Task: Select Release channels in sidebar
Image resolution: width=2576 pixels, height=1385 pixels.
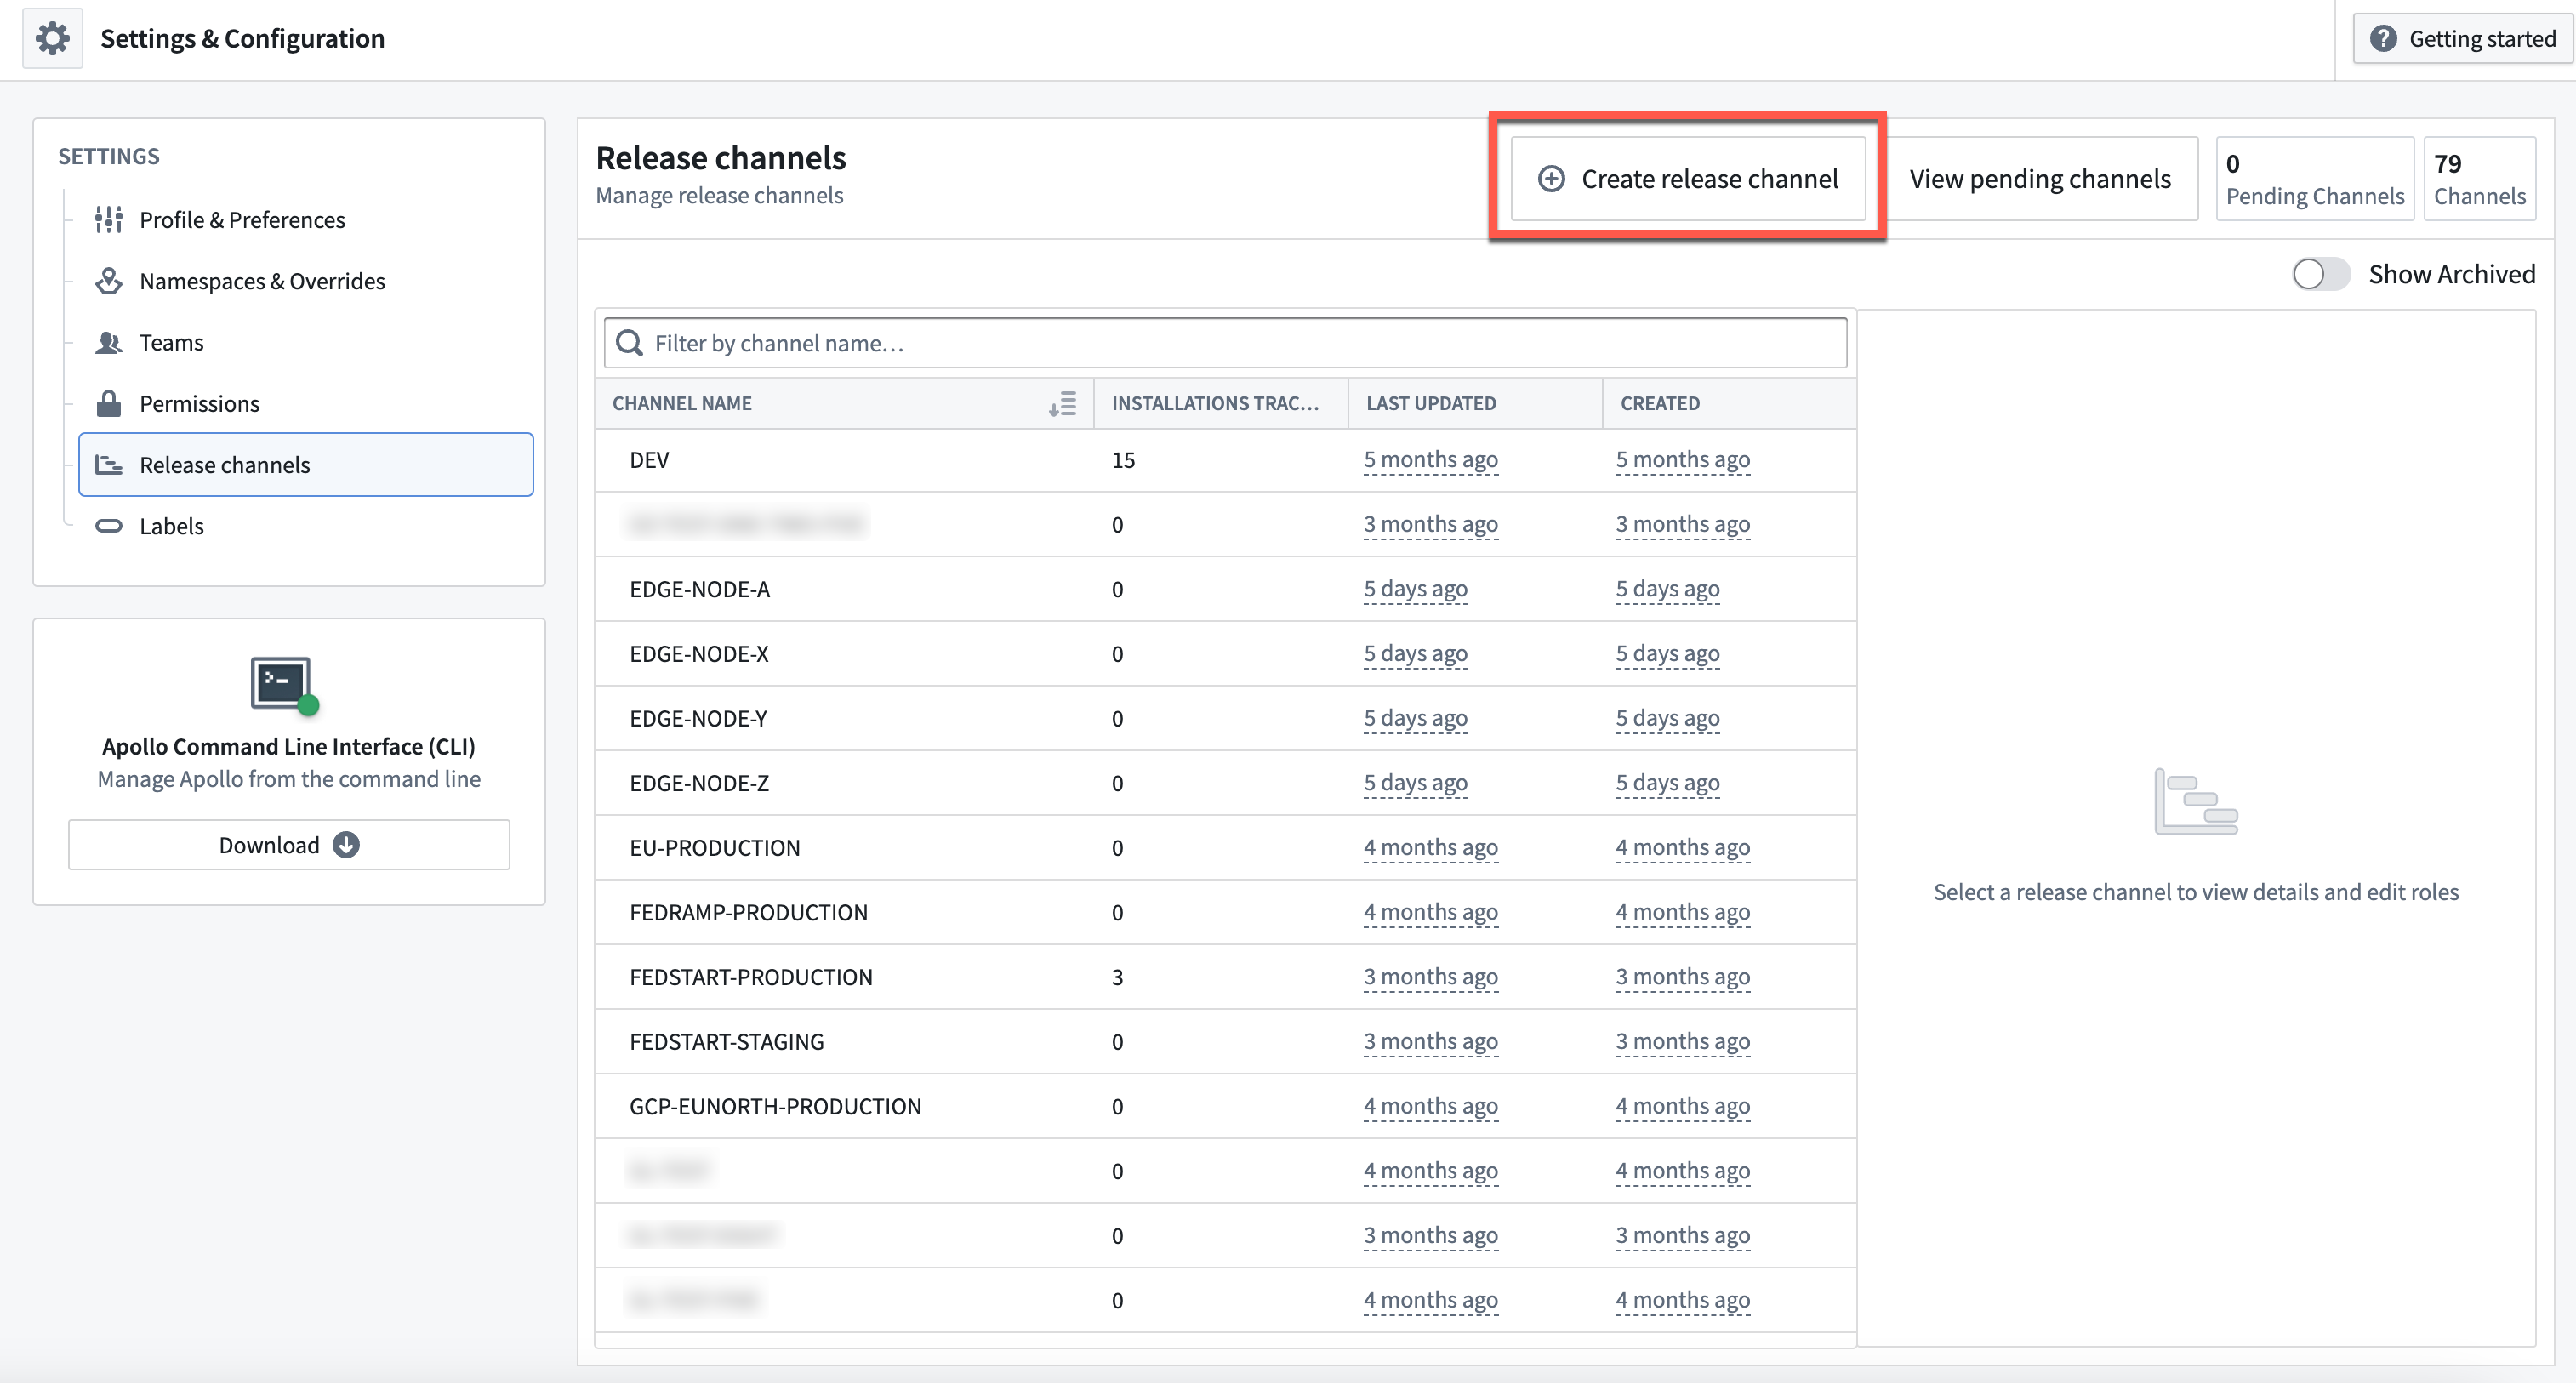Action: coord(306,465)
